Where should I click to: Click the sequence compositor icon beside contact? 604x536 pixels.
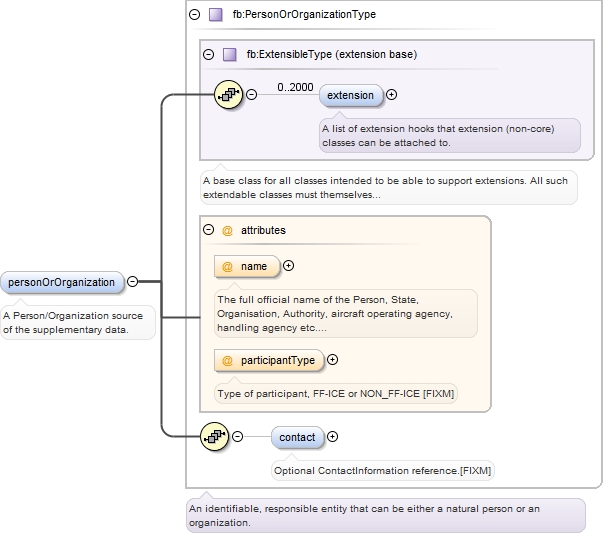click(x=214, y=437)
